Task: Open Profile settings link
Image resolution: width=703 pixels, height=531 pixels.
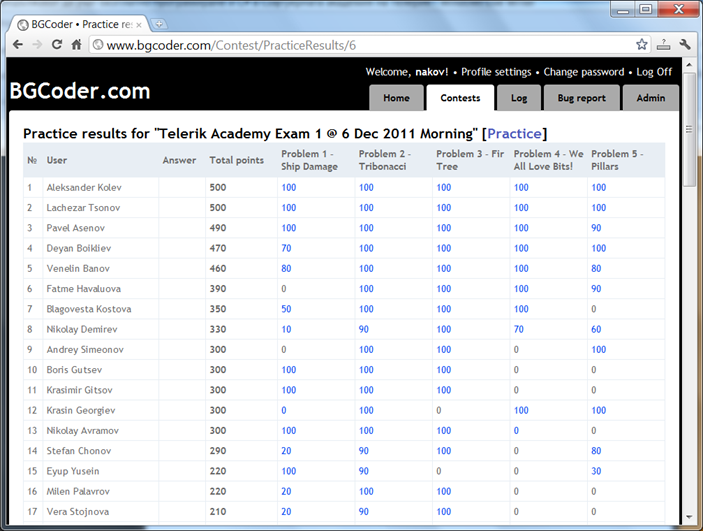Action: pyautogui.click(x=496, y=72)
